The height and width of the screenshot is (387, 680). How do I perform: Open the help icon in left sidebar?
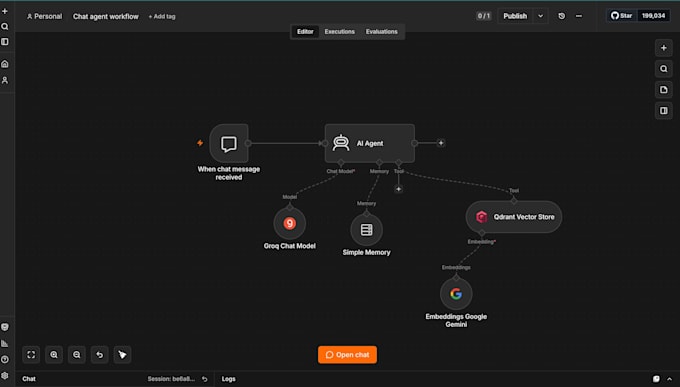click(5, 360)
